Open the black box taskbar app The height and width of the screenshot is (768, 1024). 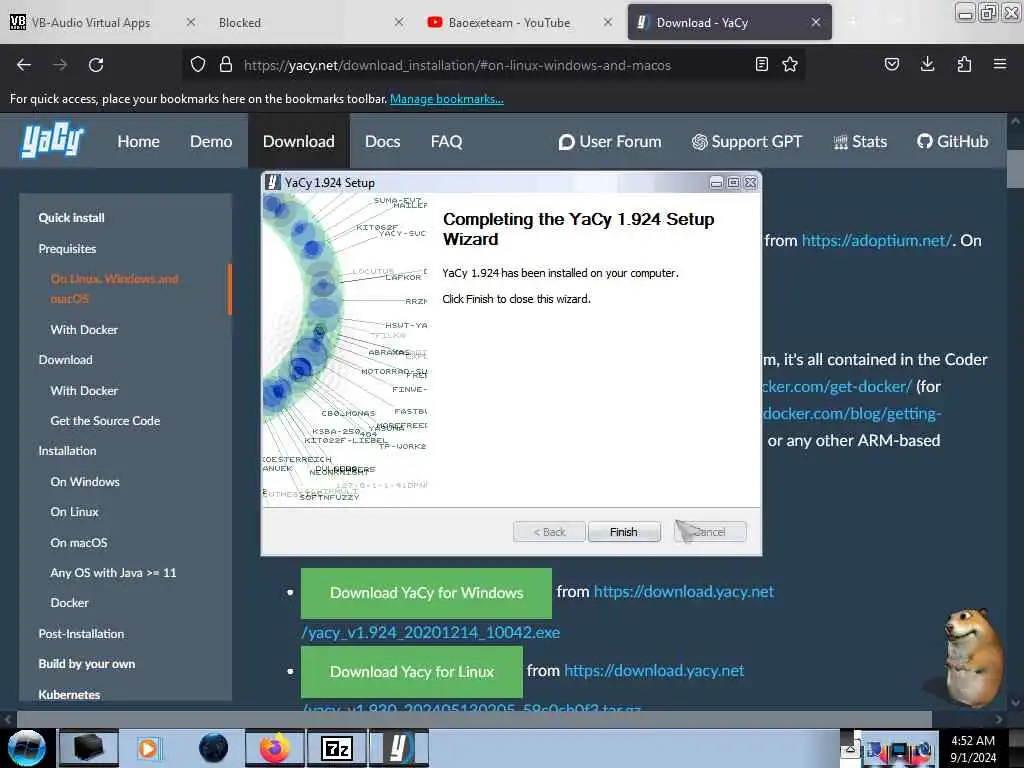(x=89, y=748)
